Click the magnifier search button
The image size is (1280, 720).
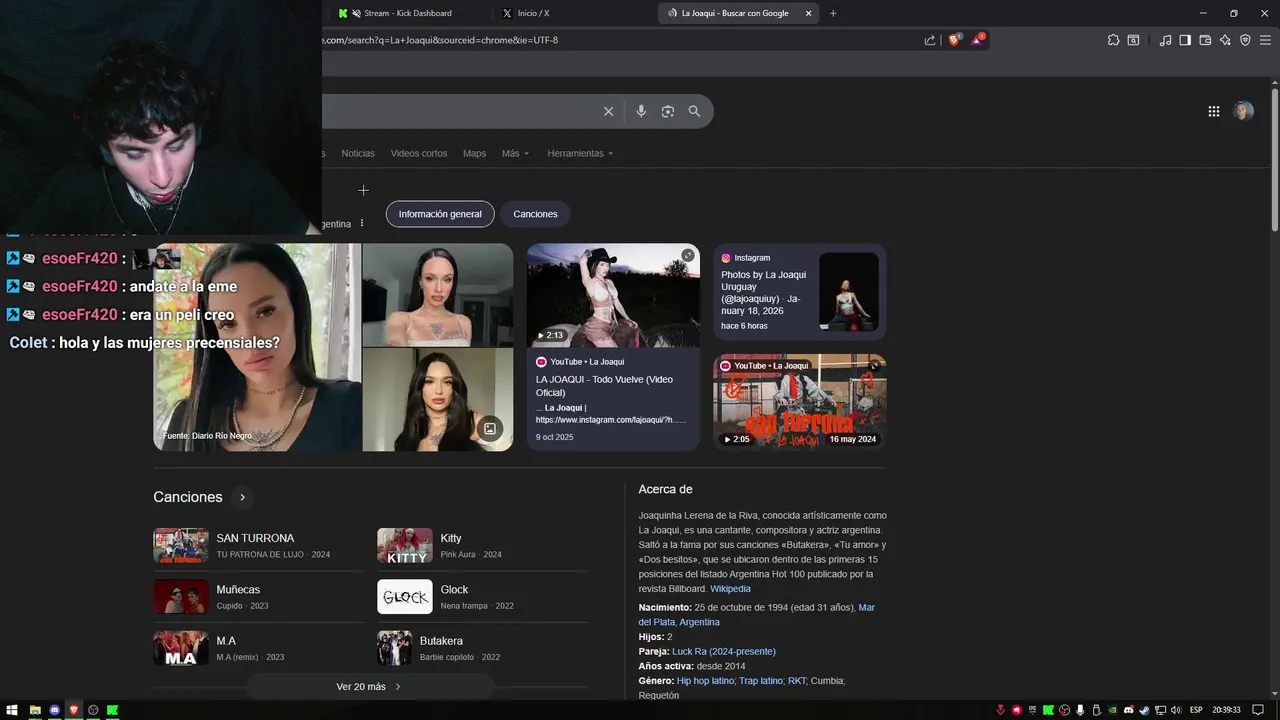tap(694, 111)
